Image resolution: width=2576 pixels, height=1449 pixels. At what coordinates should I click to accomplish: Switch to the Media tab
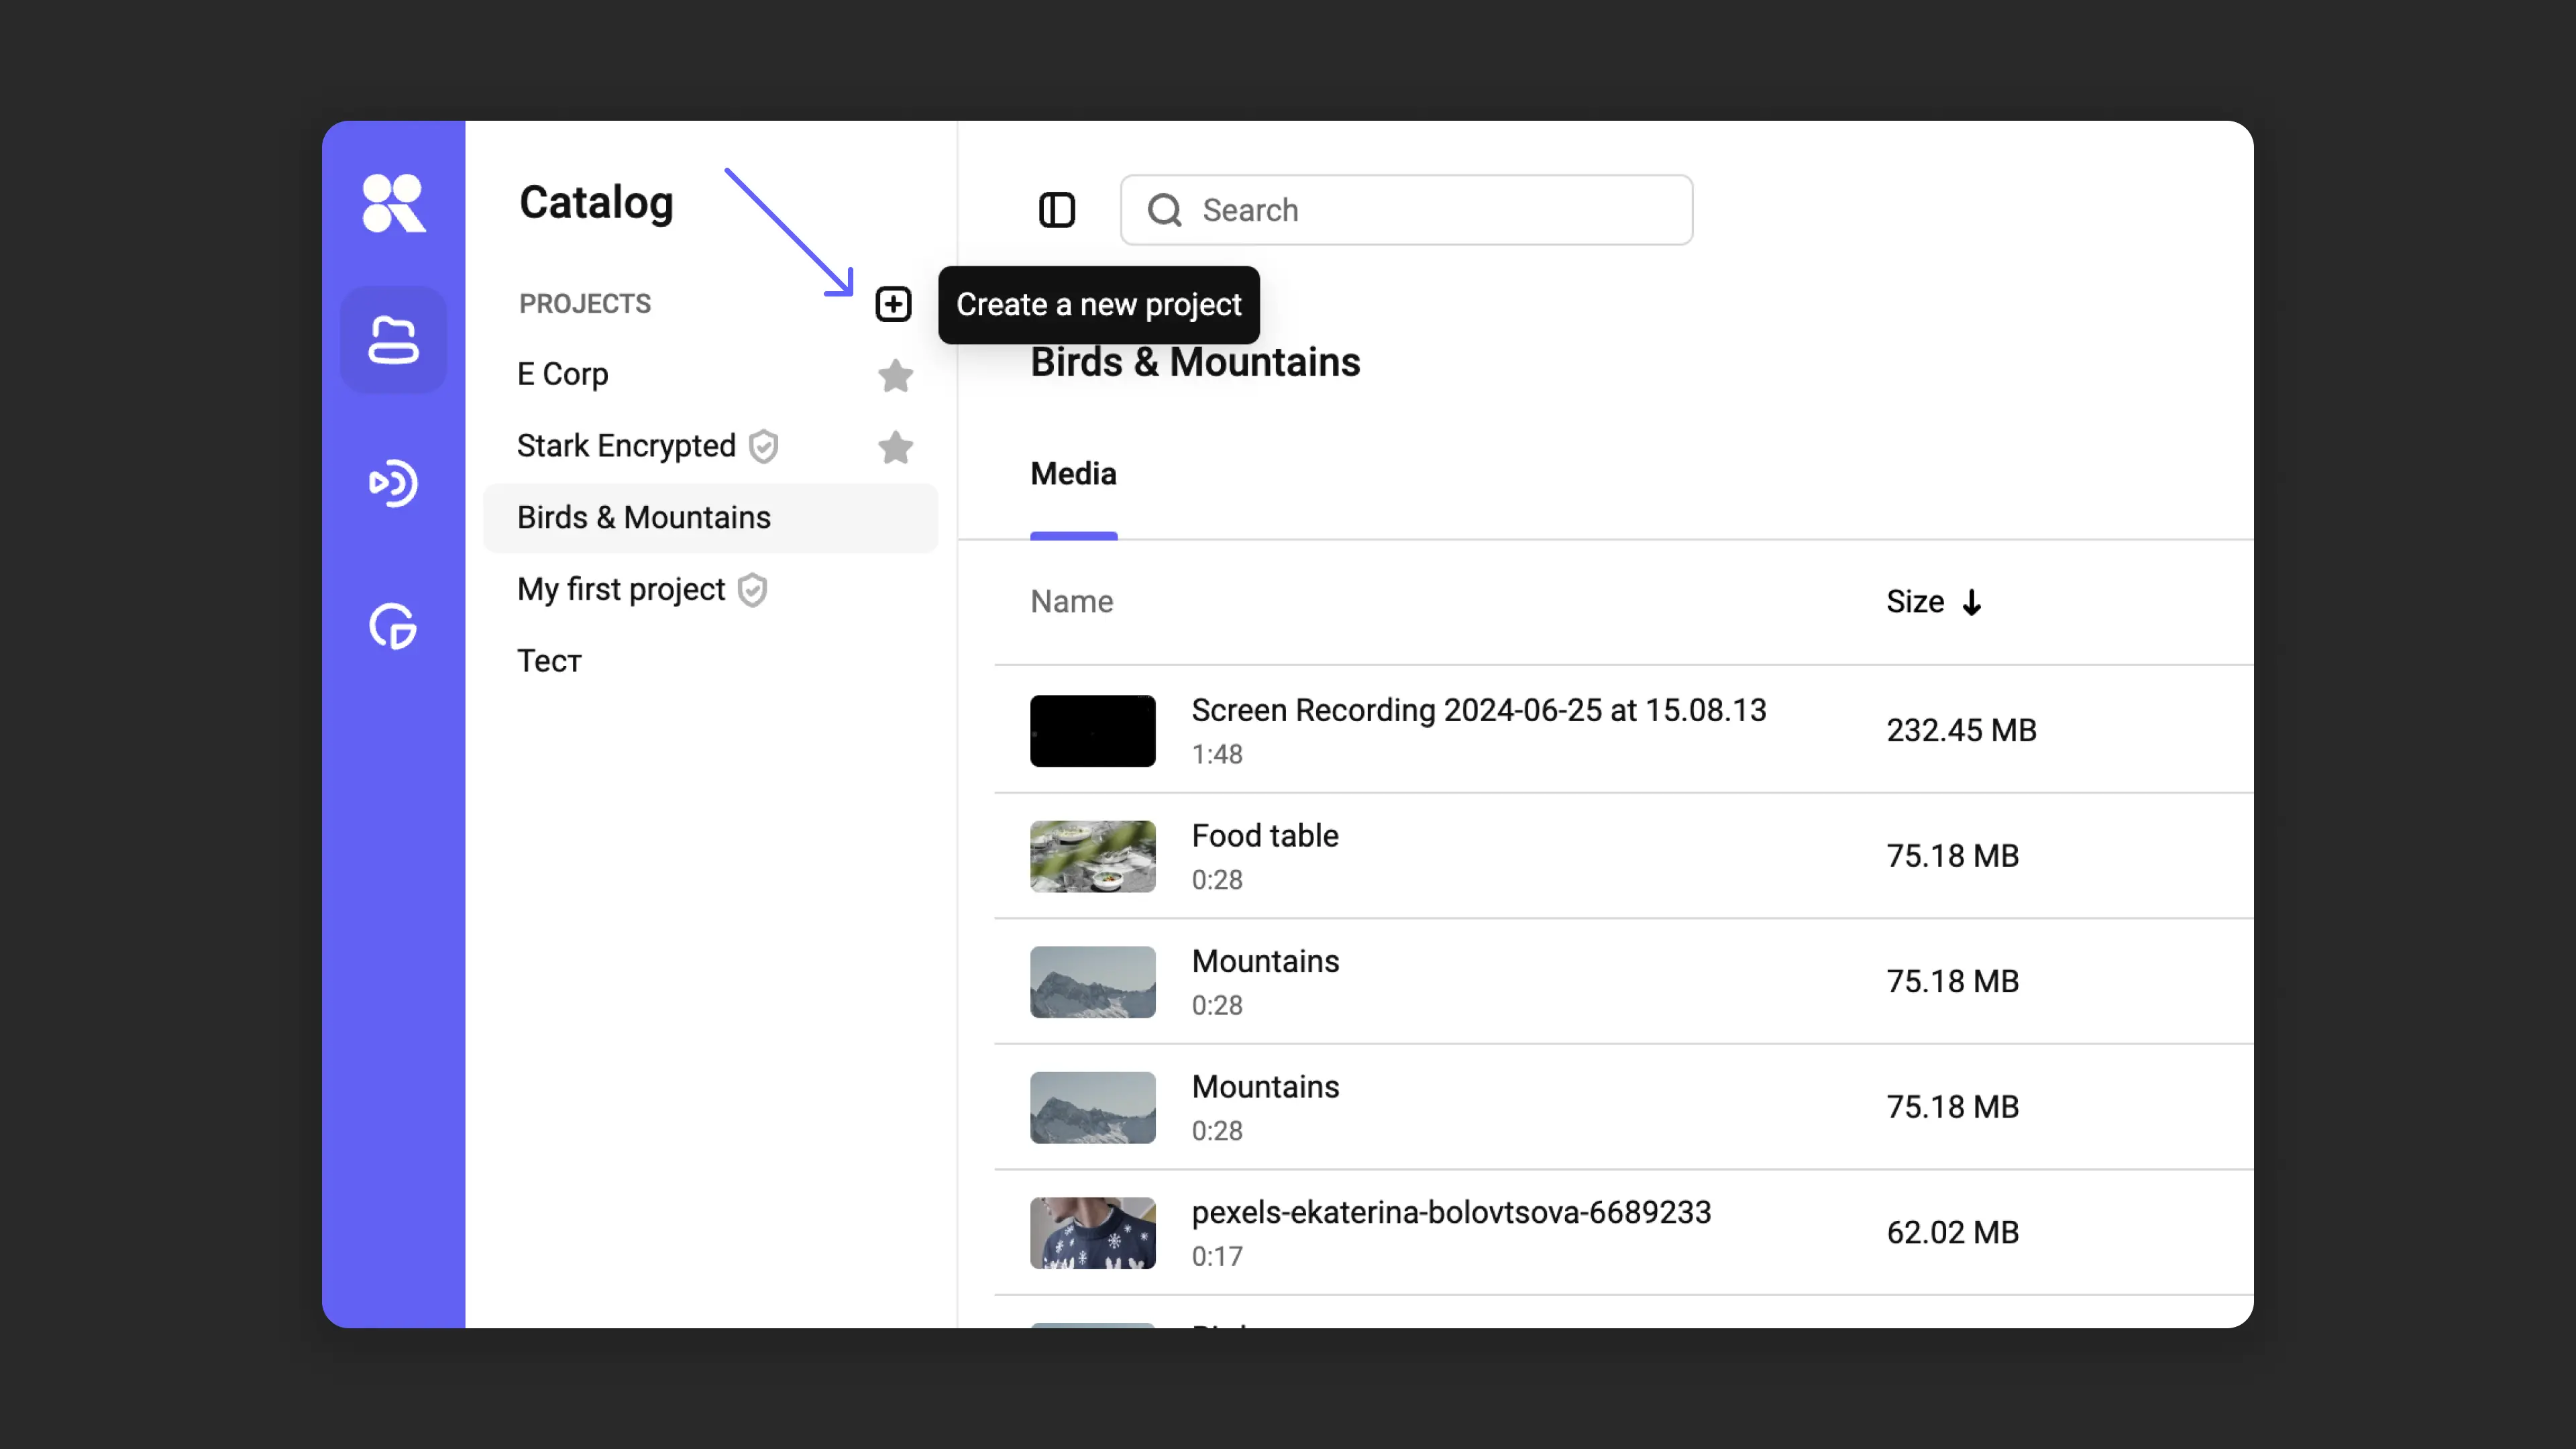1074,474
